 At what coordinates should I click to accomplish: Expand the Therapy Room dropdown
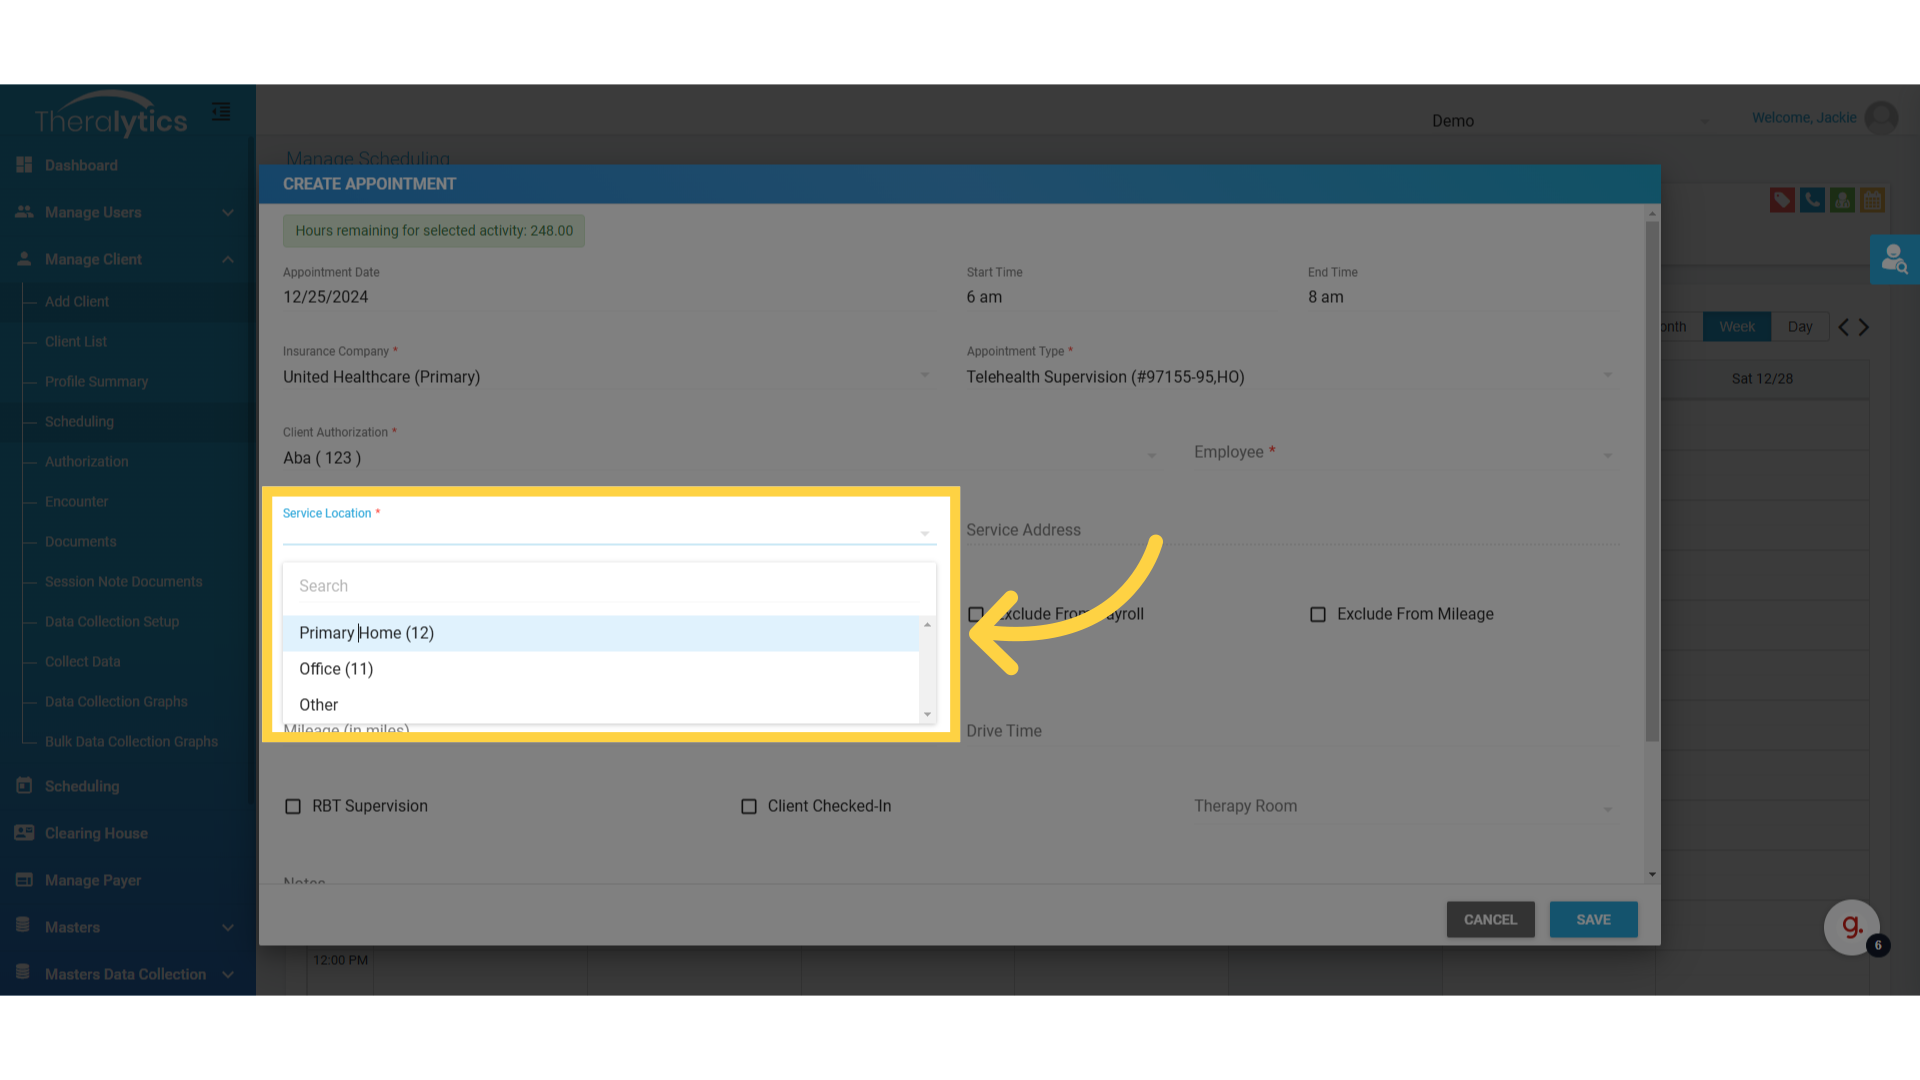tap(1400, 807)
